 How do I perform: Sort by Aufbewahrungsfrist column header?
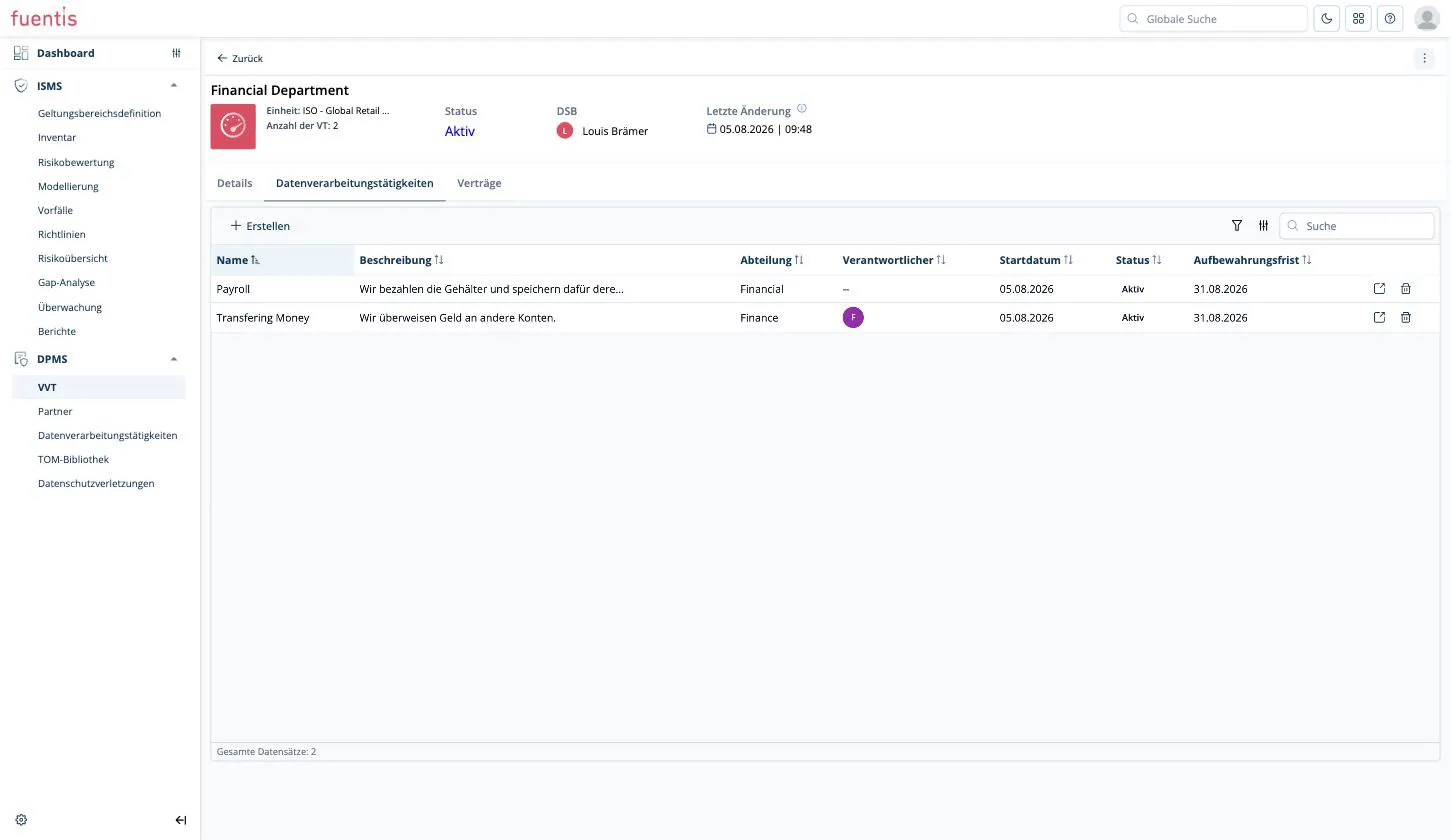pyautogui.click(x=1252, y=260)
